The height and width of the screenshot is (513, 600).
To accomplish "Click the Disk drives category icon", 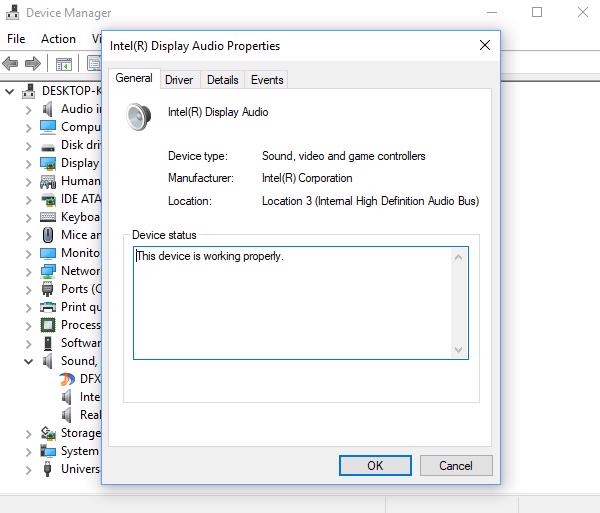I will [48, 145].
